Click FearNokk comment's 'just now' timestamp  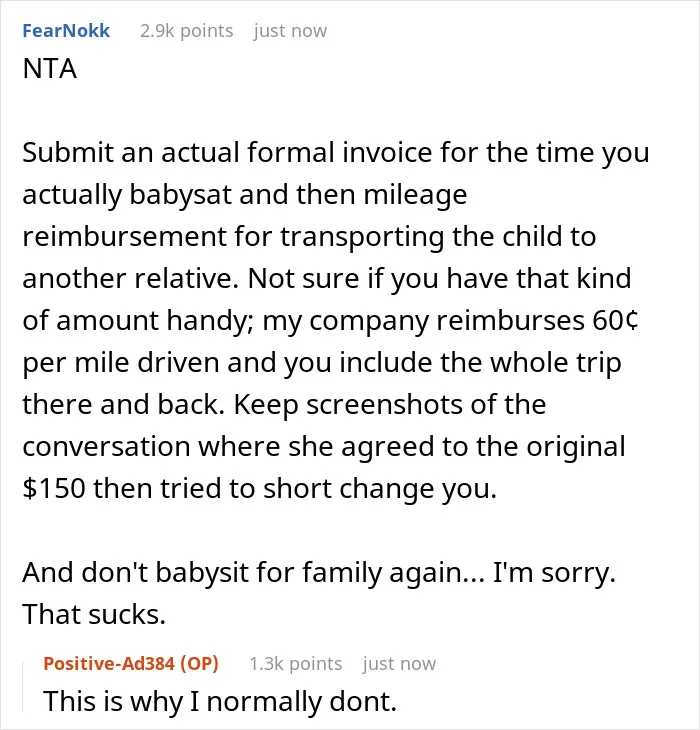click(290, 31)
